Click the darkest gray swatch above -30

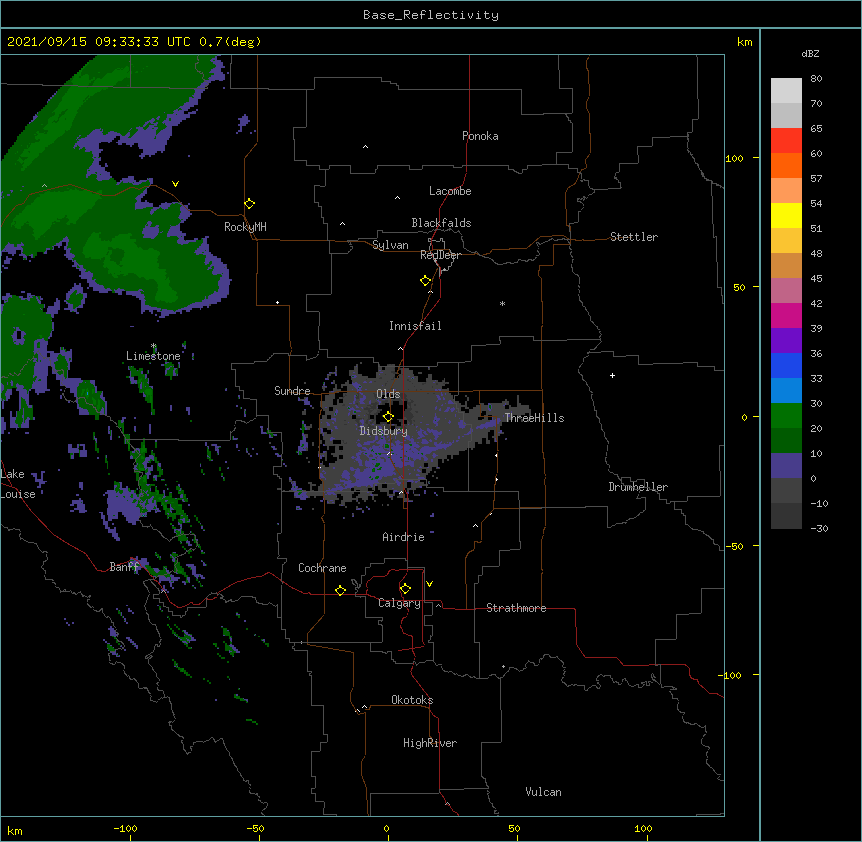[x=786, y=516]
